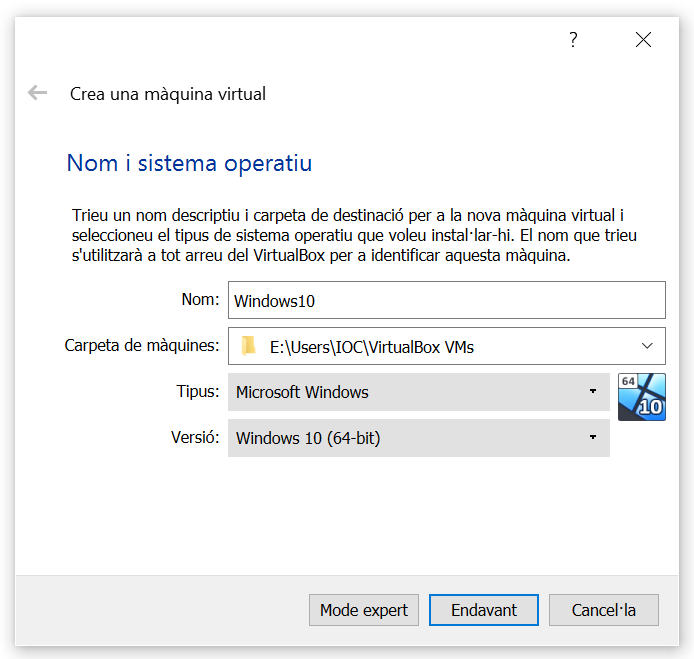Click the Windows 10 64-bit OS icon
Screen dimensions: 694x659
(641, 396)
